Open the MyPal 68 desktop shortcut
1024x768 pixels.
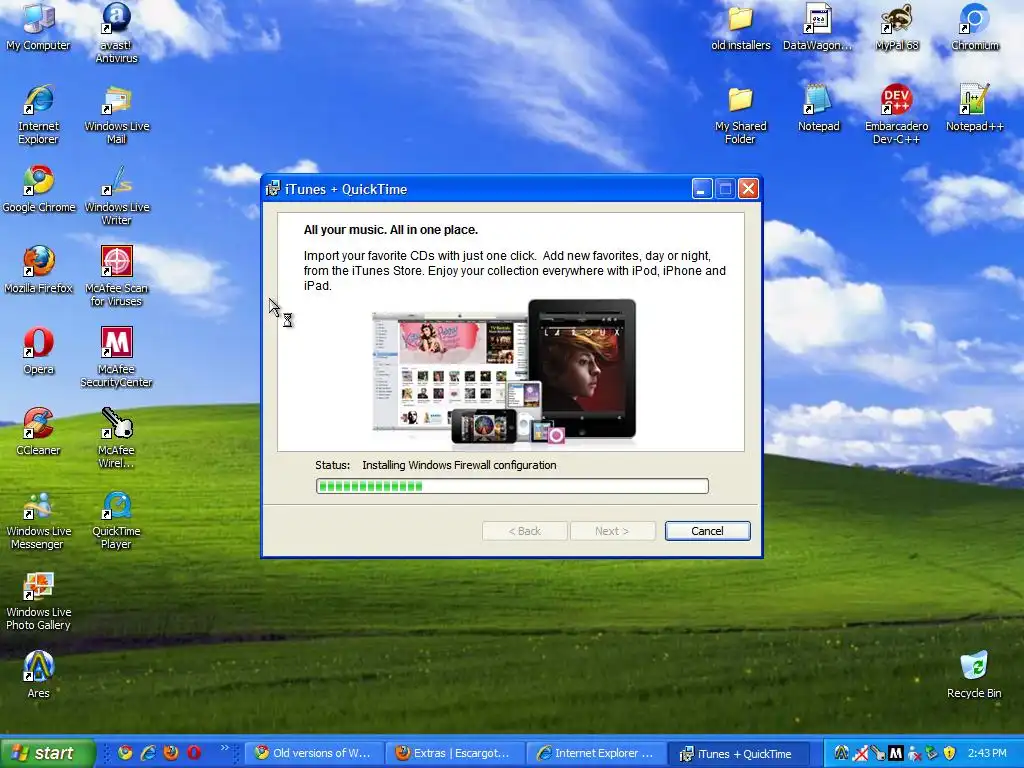[x=897, y=26]
